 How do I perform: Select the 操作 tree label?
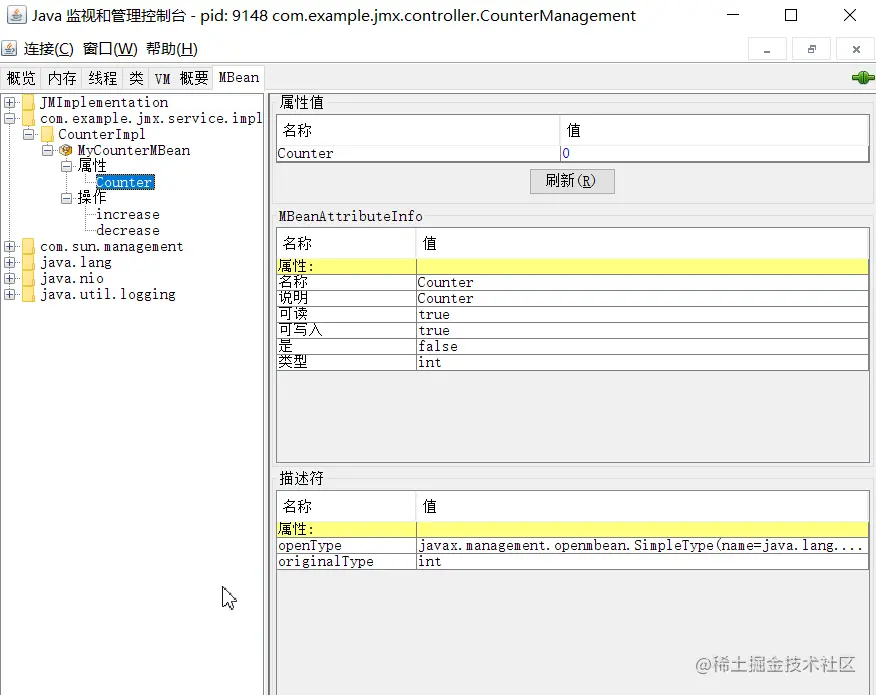tap(92, 198)
